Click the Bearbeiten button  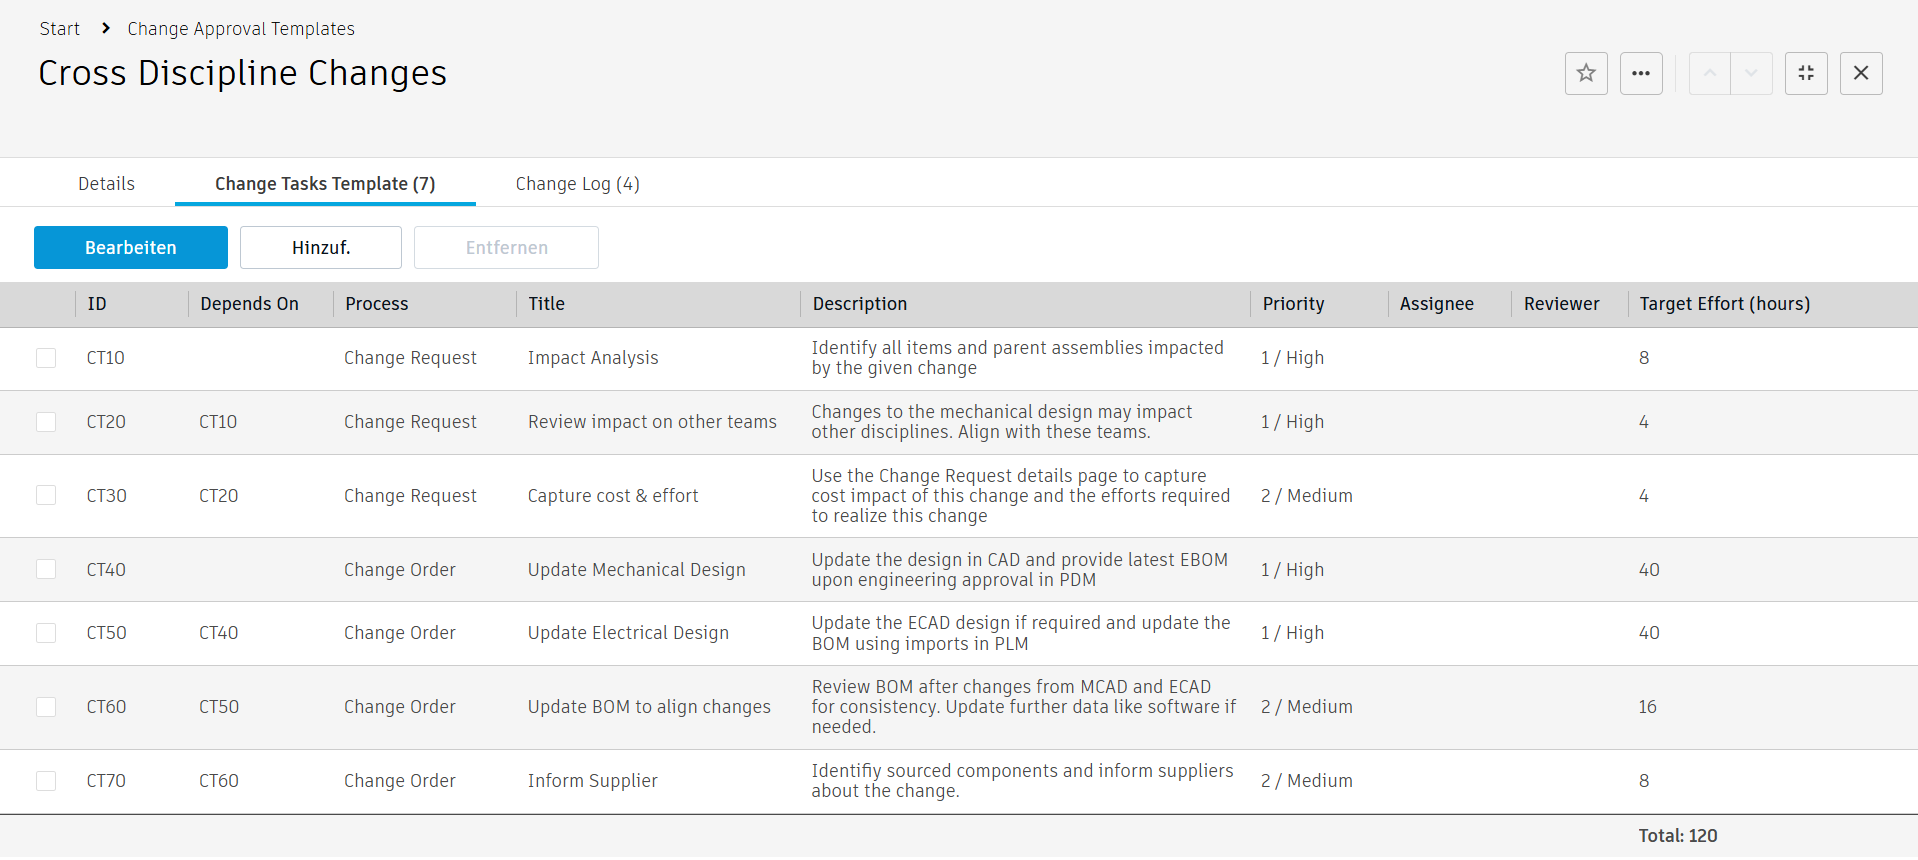pyautogui.click(x=131, y=248)
